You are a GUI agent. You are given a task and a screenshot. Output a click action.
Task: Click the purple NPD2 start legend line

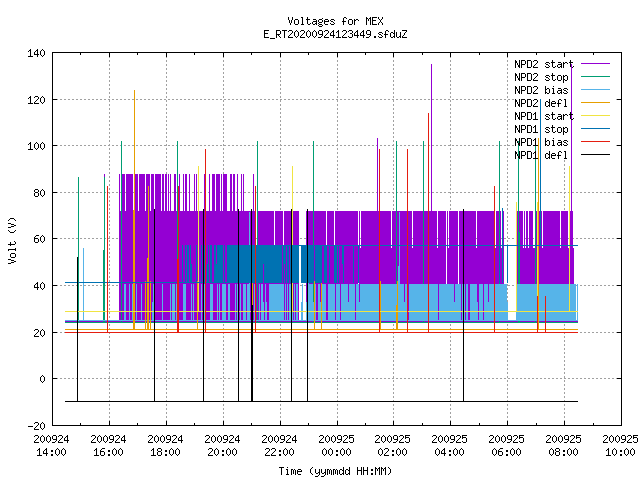pyautogui.click(x=595, y=64)
